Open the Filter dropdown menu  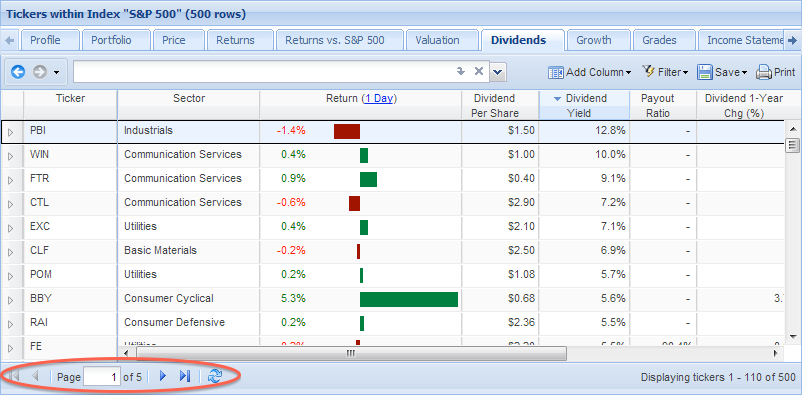click(x=665, y=72)
